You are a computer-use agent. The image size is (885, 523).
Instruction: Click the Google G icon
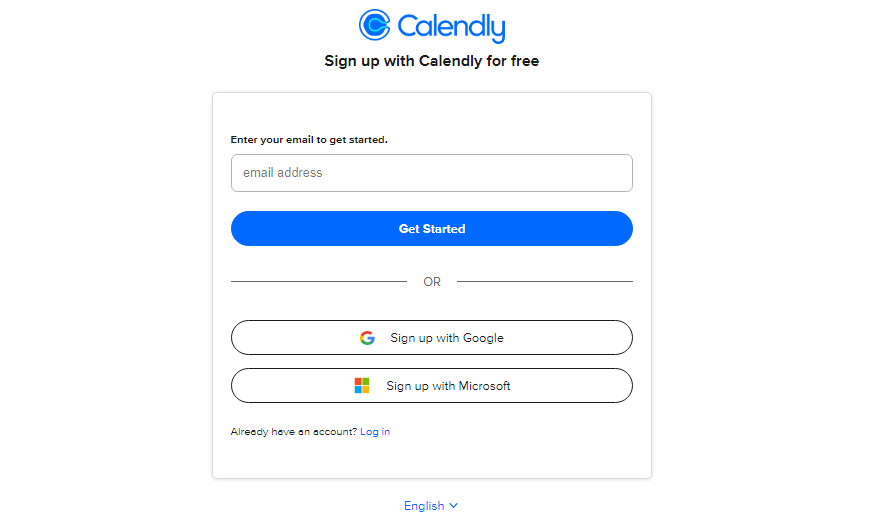click(367, 338)
